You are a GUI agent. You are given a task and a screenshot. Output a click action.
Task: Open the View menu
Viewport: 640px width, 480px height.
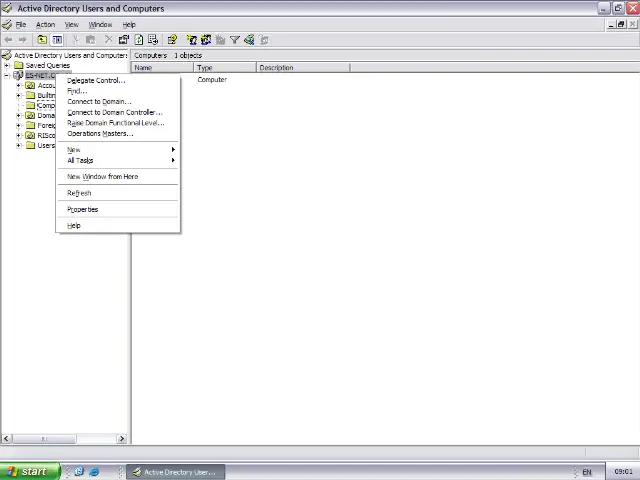click(x=71, y=24)
